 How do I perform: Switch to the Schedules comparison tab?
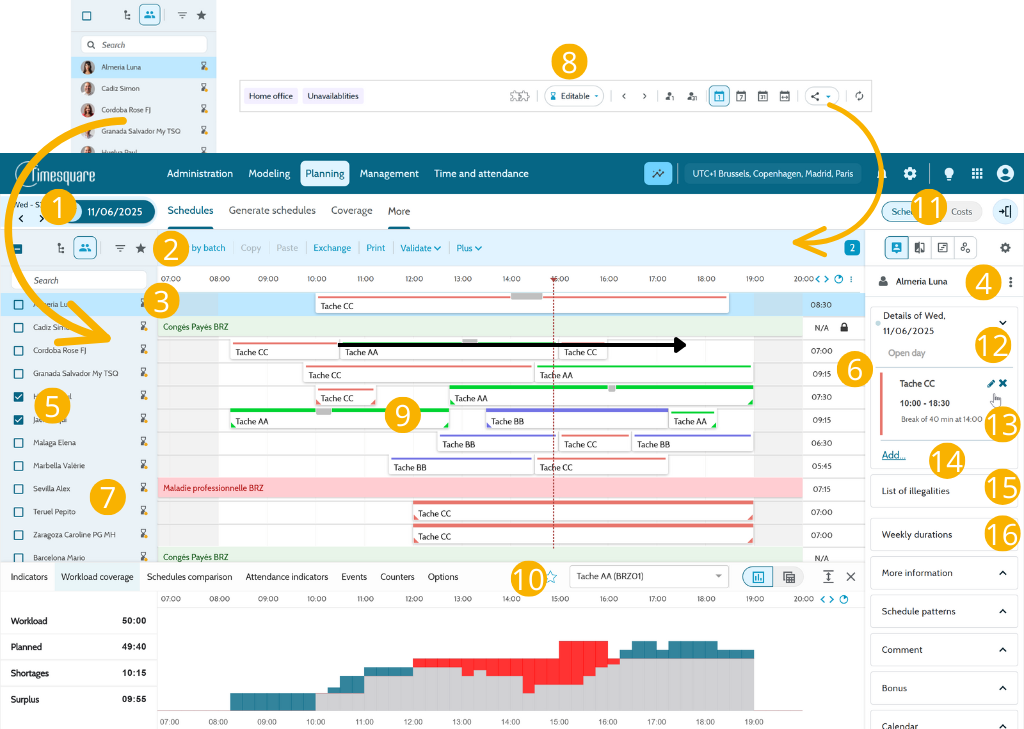click(189, 577)
